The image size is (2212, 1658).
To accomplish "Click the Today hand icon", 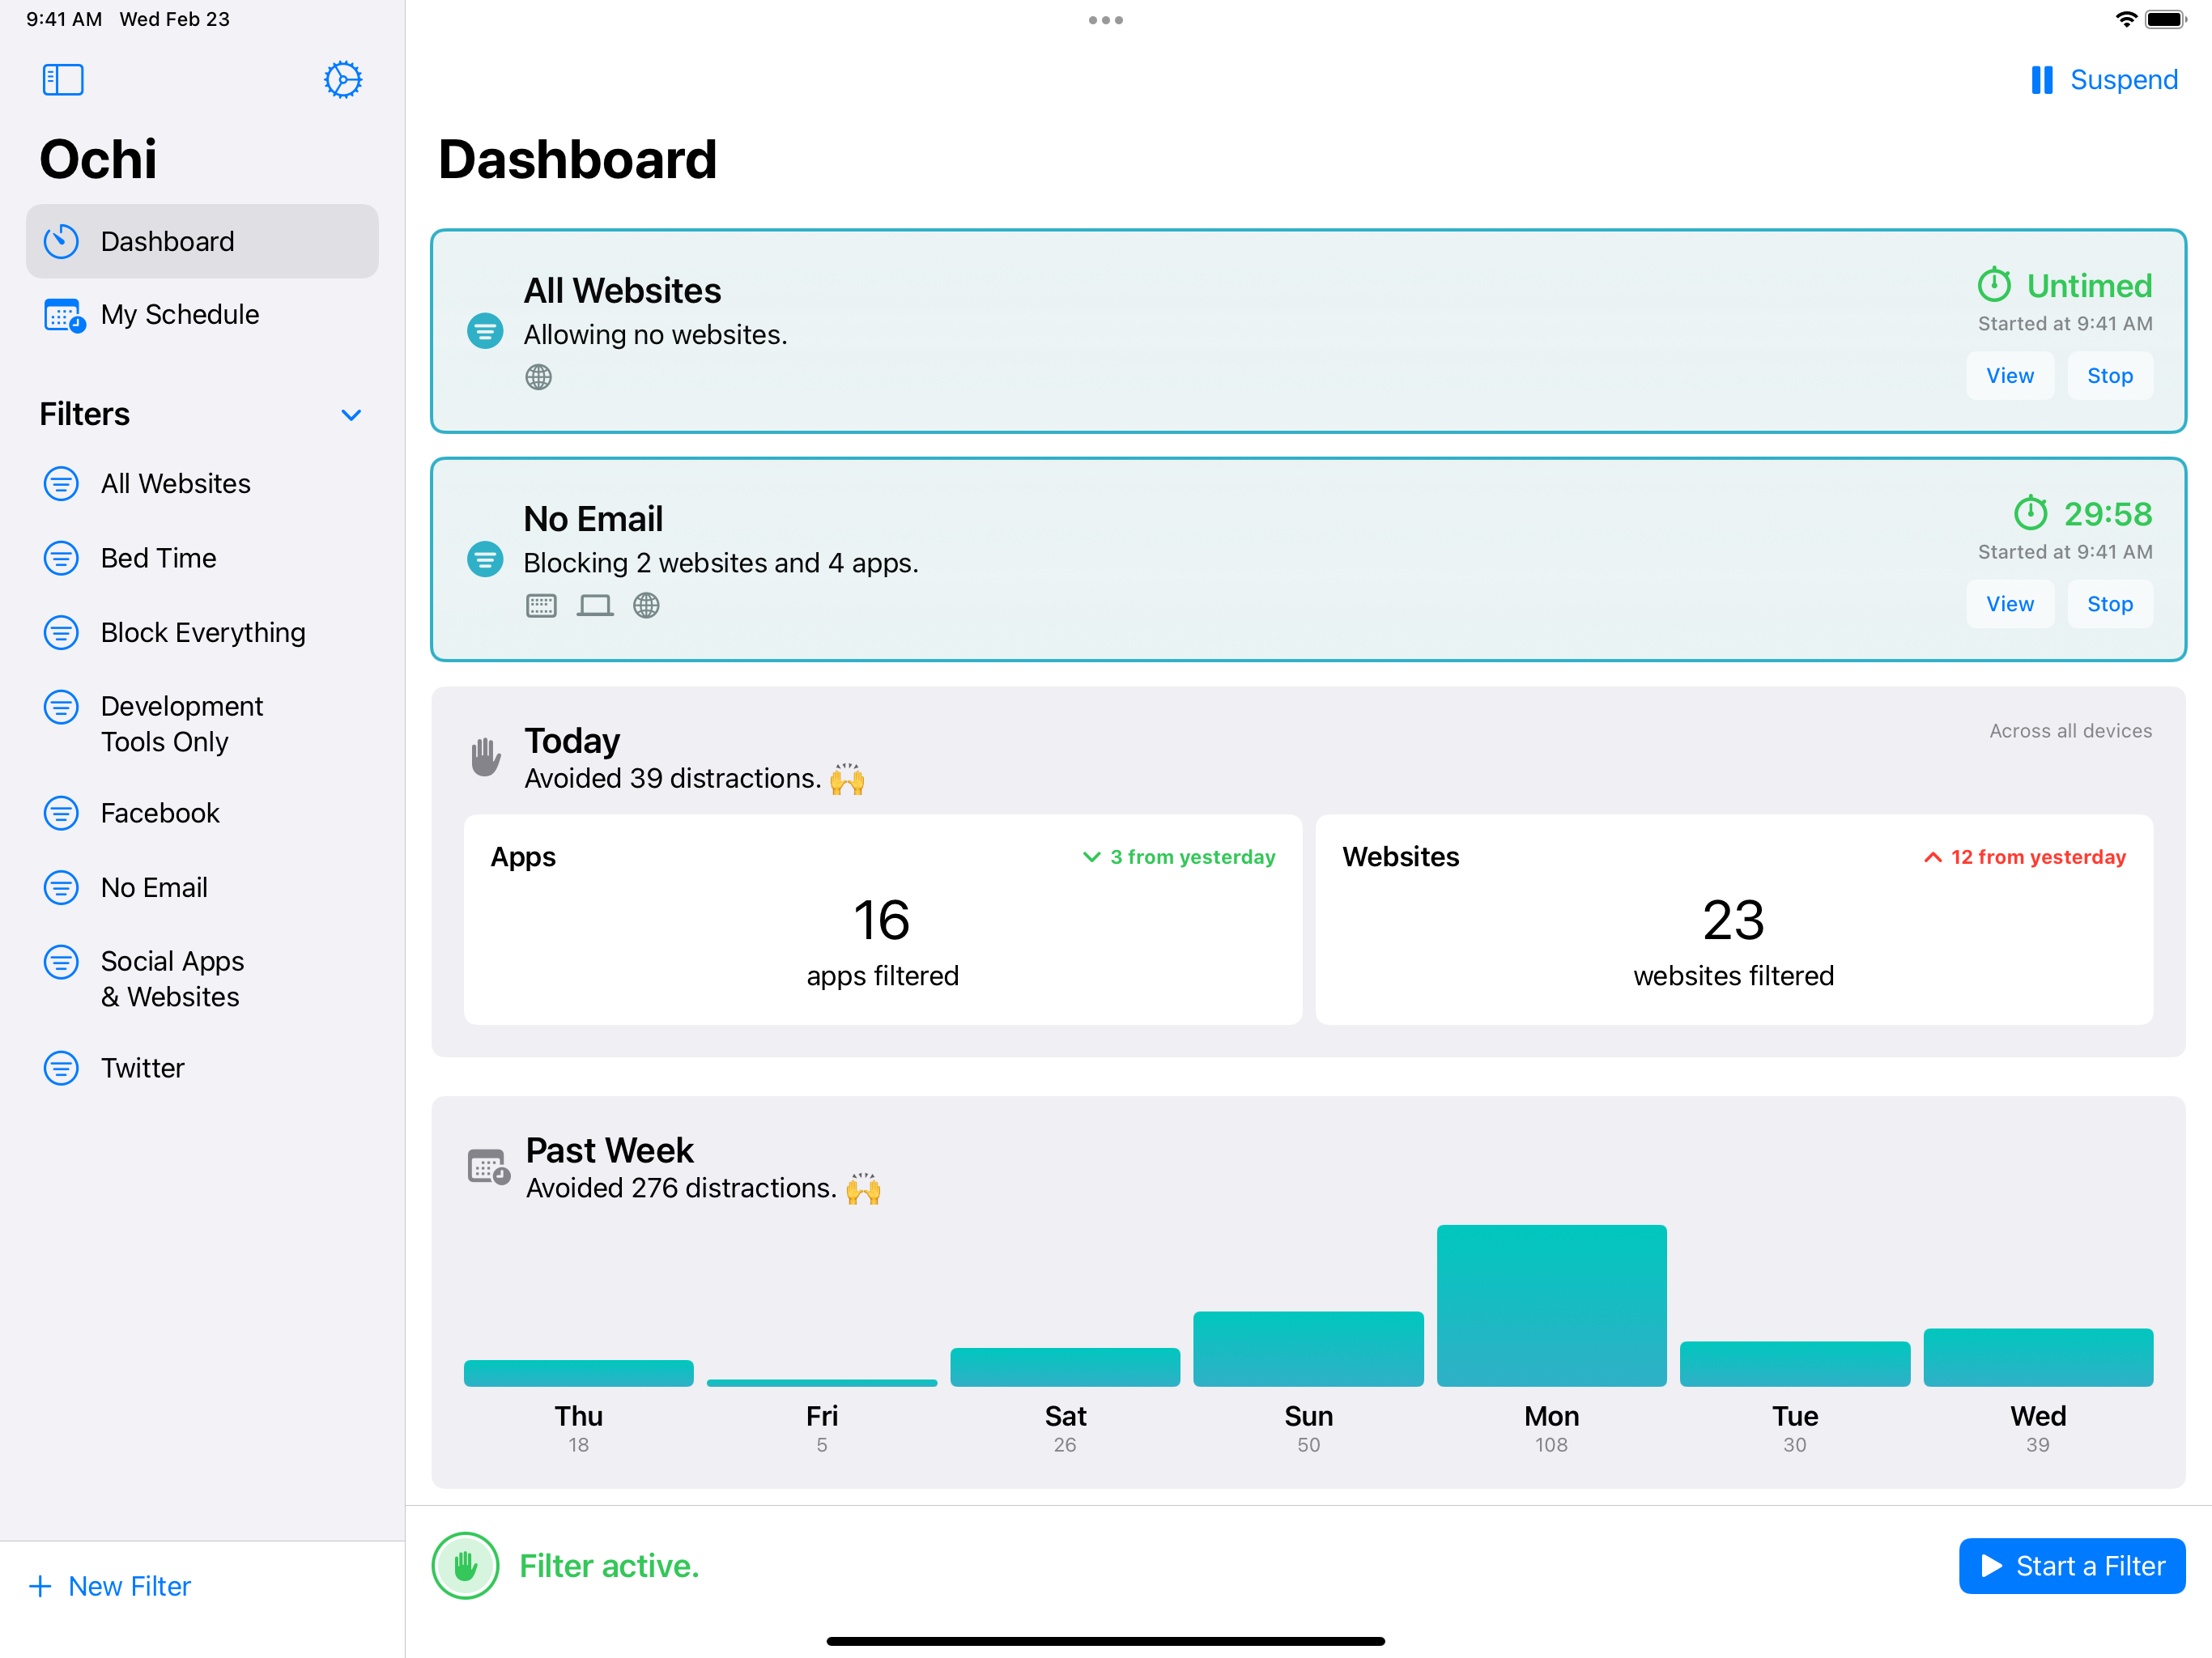I will (486, 757).
